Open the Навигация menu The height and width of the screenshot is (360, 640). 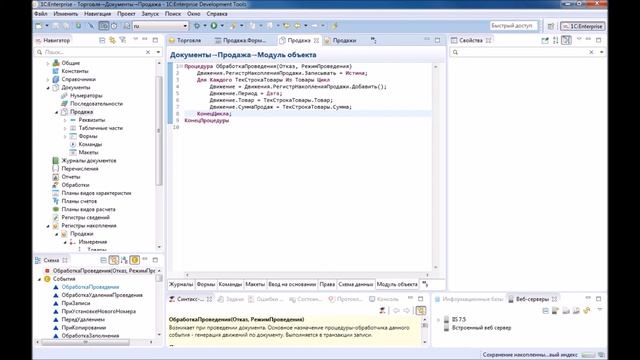[x=98, y=13]
